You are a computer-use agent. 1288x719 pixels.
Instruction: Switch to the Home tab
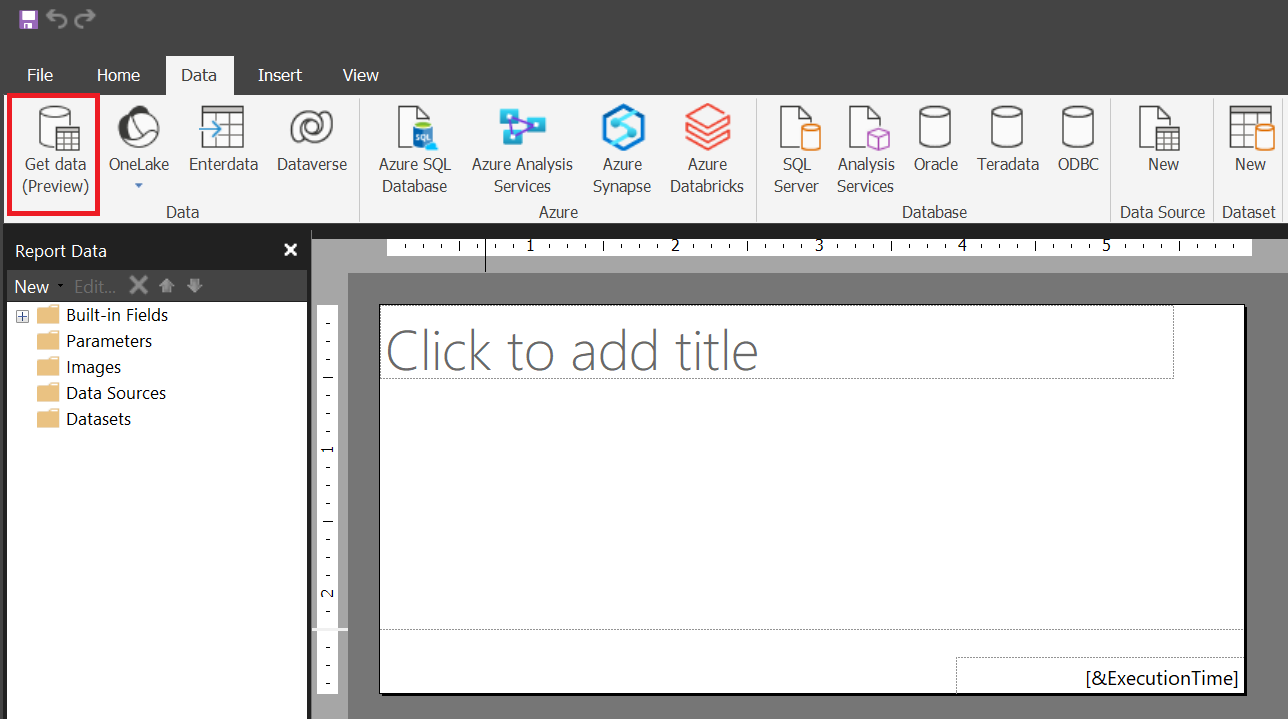[118, 75]
